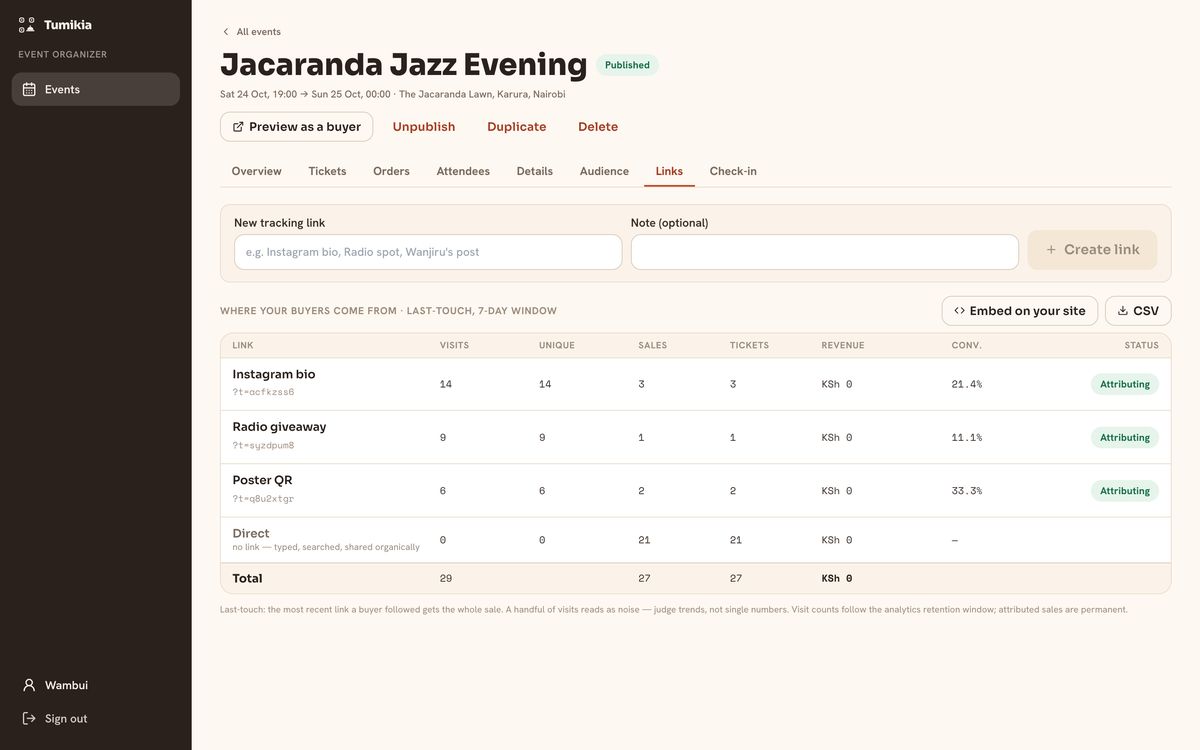Click the ?t=syzdpum8 tracking code
This screenshot has height=750, width=1200.
pos(263,445)
